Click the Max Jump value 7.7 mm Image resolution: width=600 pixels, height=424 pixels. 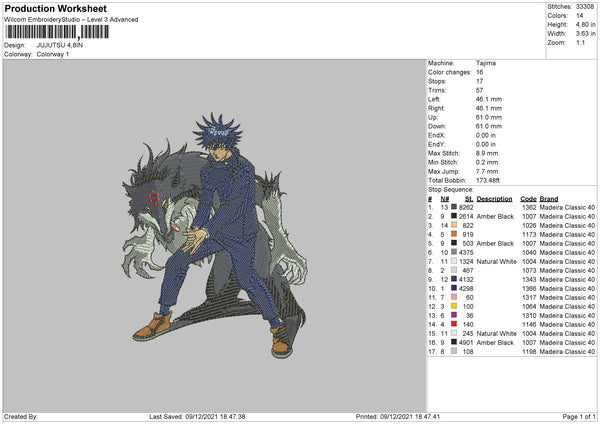coord(487,171)
